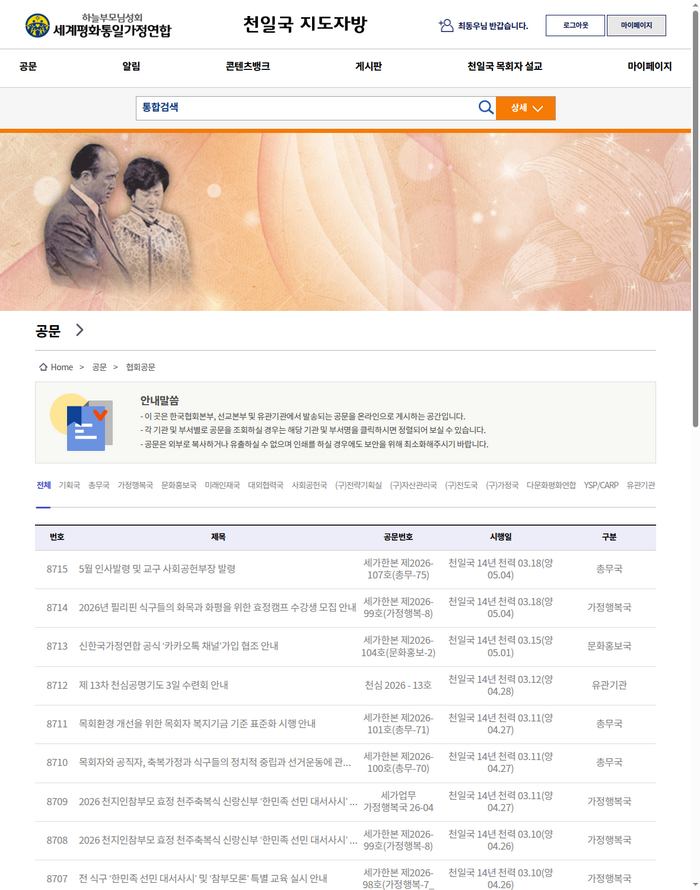Click the 로그아웃 button

tap(575, 26)
